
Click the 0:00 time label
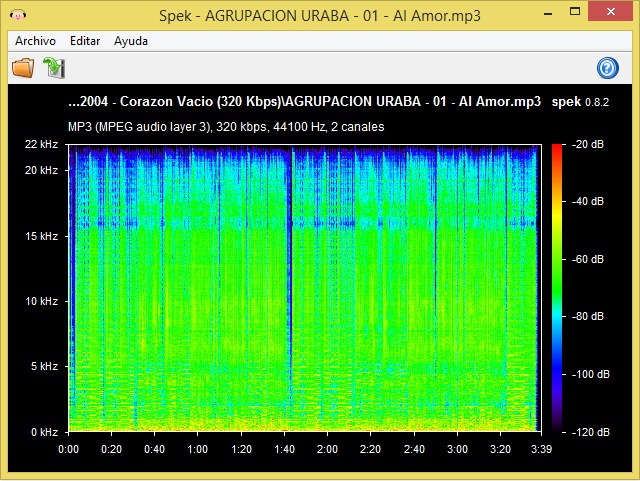point(68,450)
